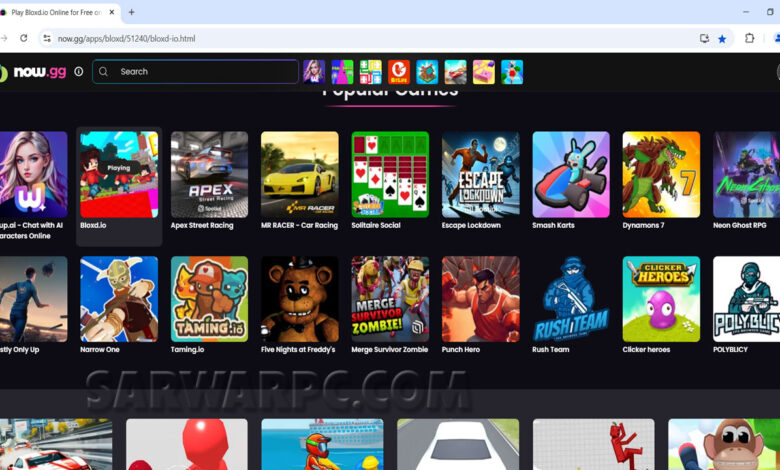The width and height of the screenshot is (780, 470).
Task: Click the 'Punch Hero' title text
Action: point(461,350)
